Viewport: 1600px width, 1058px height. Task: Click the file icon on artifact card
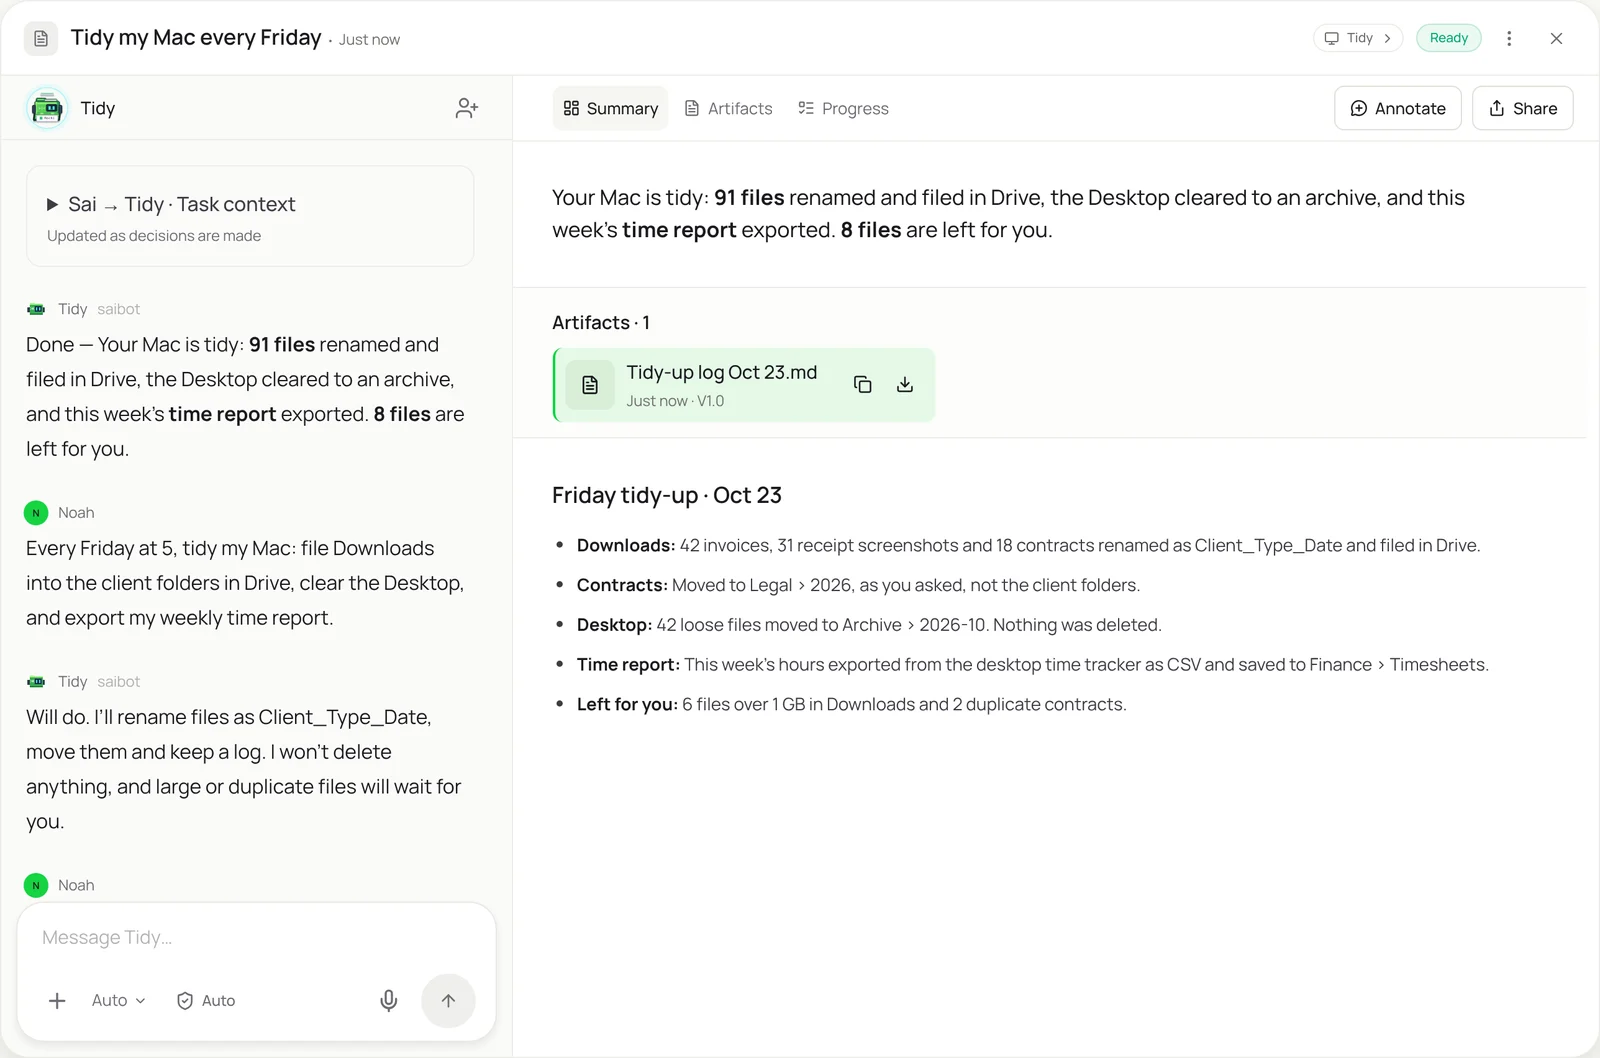tap(590, 385)
